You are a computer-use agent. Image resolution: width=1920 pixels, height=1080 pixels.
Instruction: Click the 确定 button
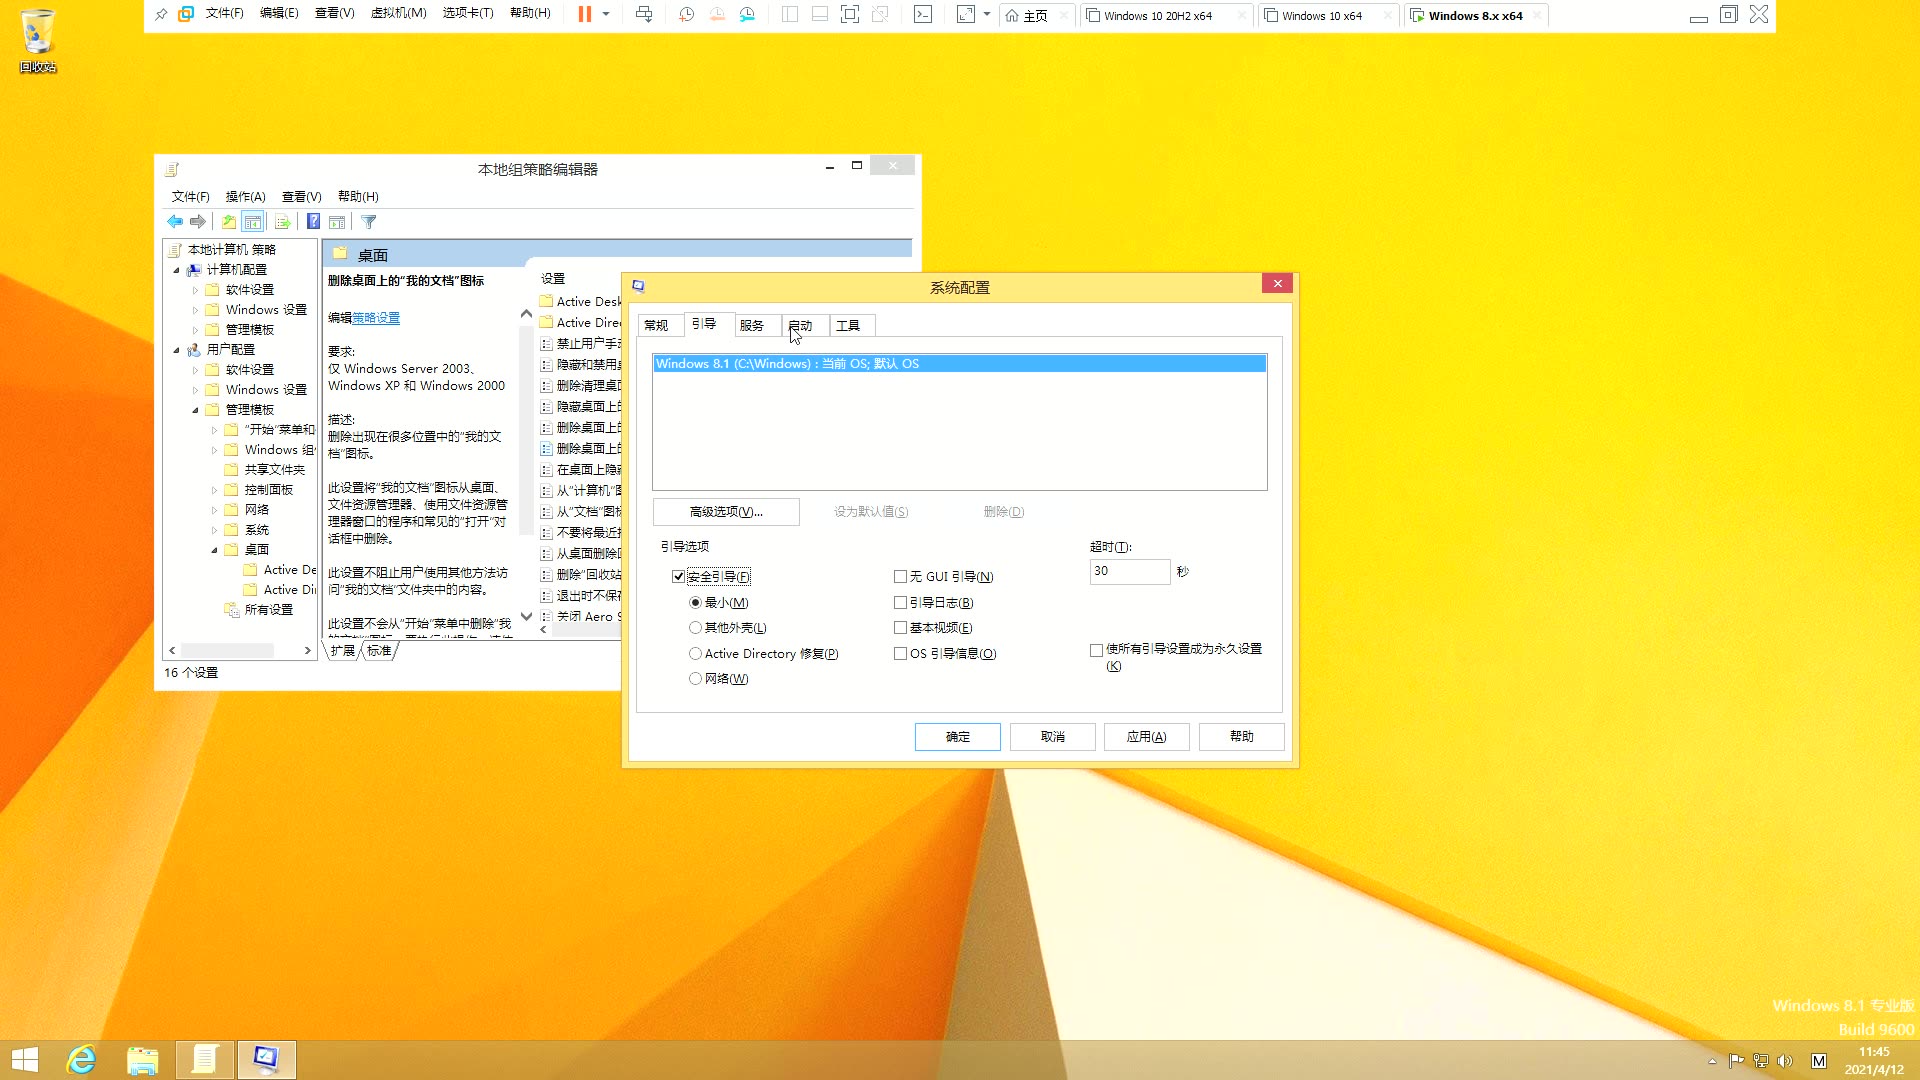point(958,737)
